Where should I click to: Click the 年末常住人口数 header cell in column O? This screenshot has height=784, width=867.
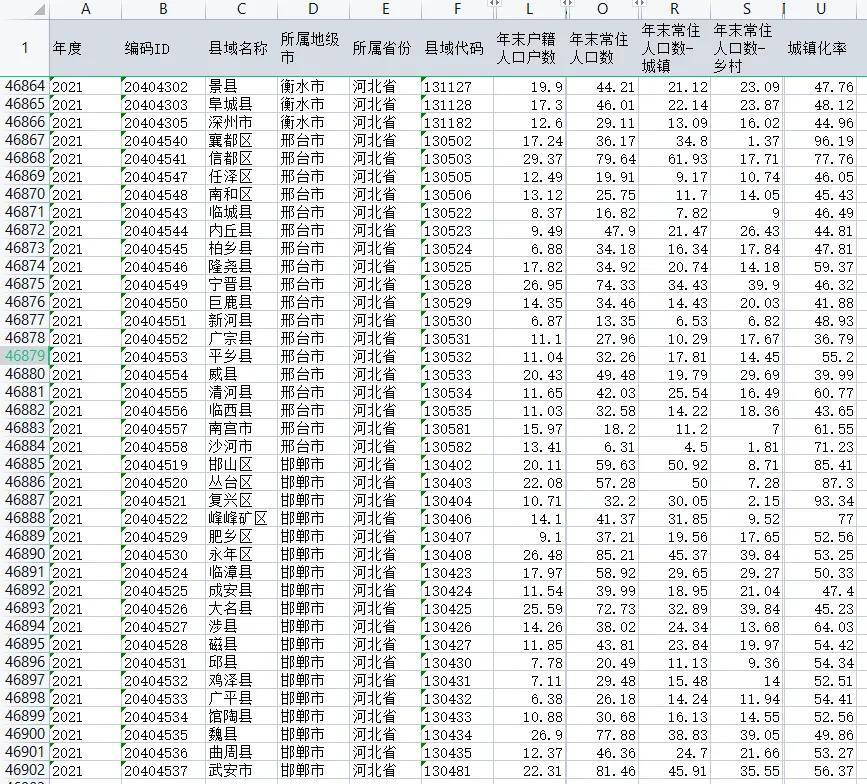tap(603, 48)
